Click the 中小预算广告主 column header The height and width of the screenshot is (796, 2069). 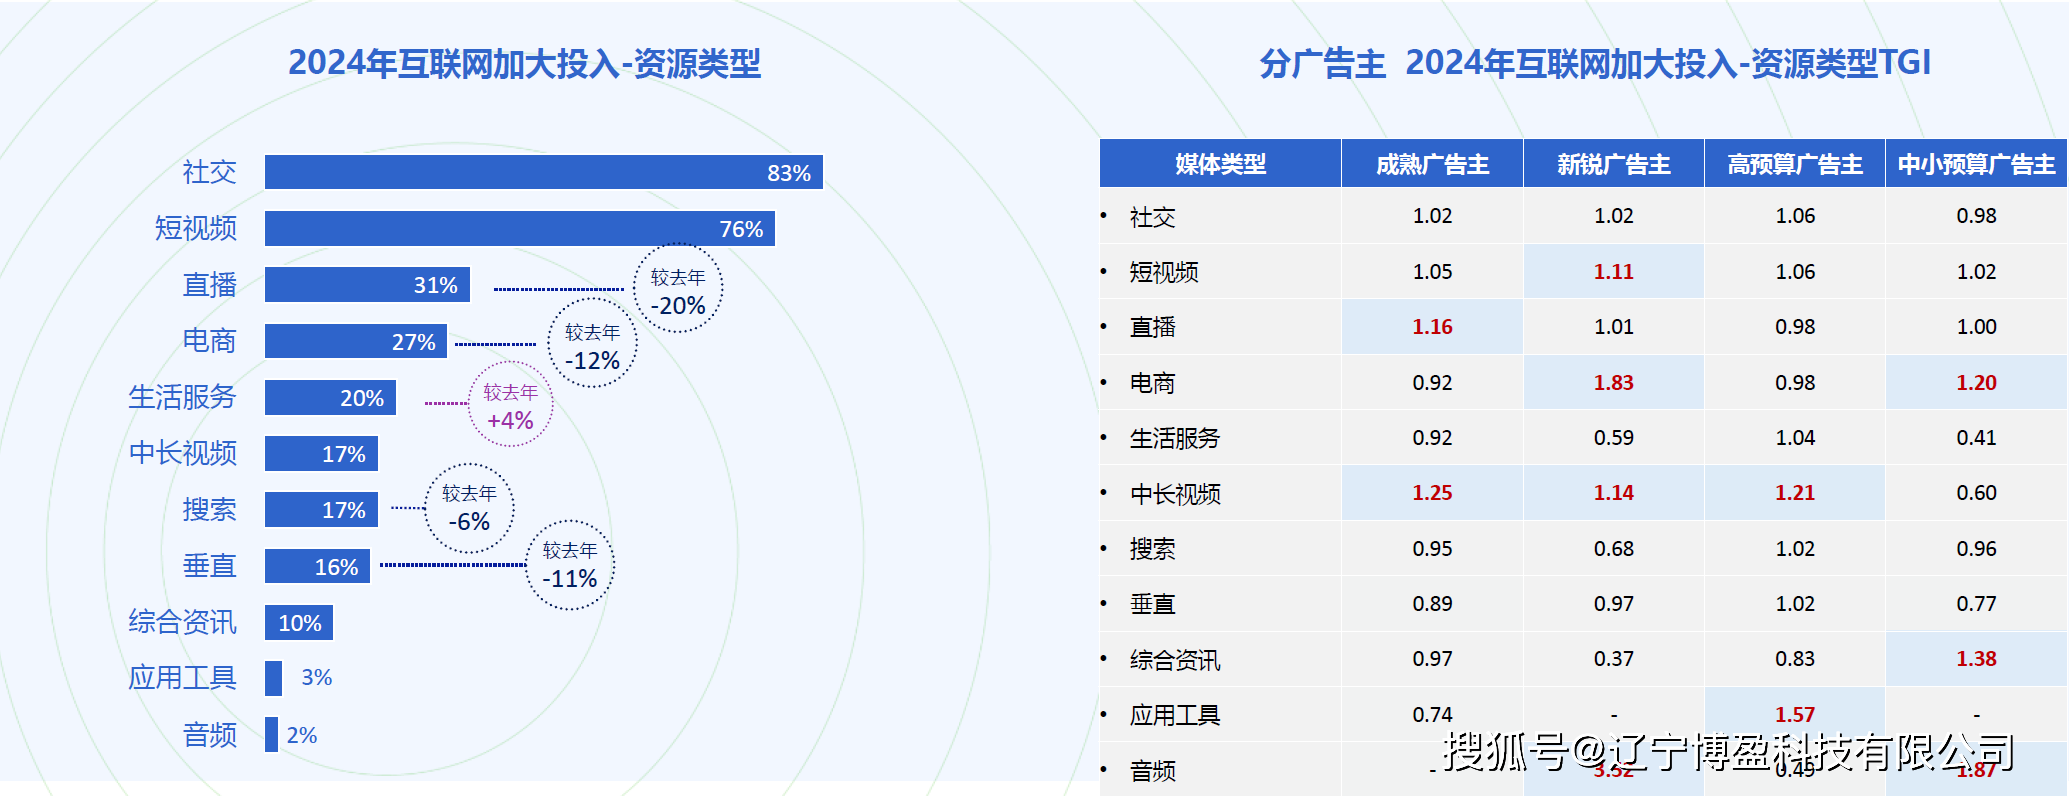click(1977, 164)
